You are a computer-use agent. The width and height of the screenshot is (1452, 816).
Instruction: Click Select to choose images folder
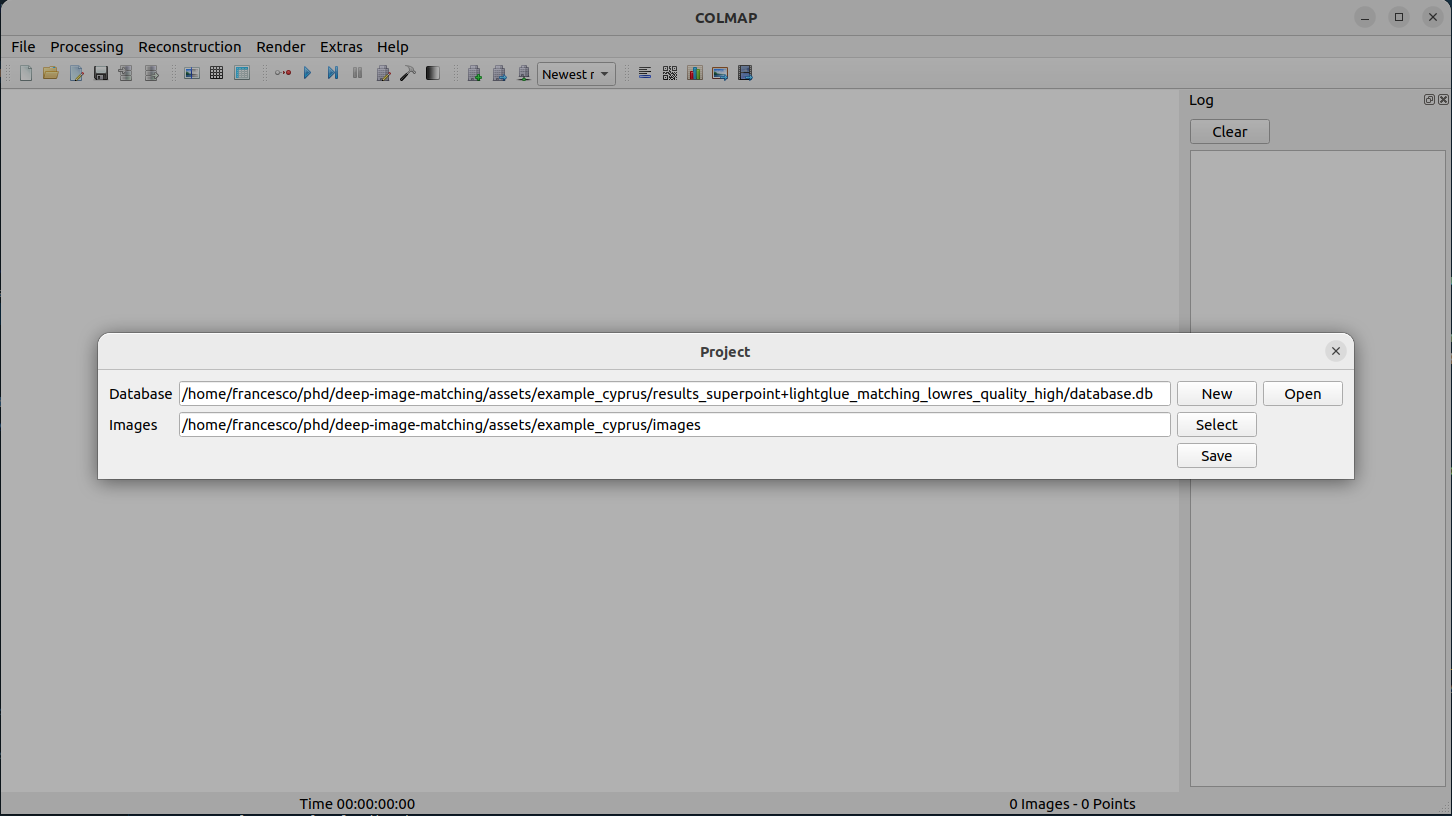click(1217, 425)
